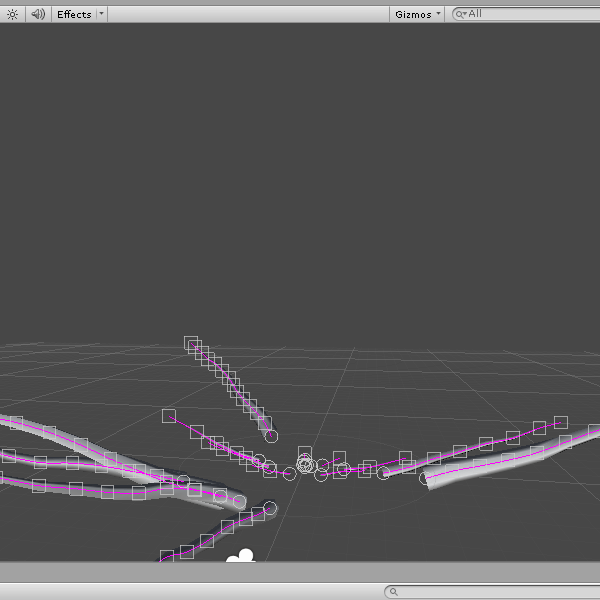The height and width of the screenshot is (600, 600).
Task: Select the white cloud icon at the viewport bottom
Action: coord(240,556)
